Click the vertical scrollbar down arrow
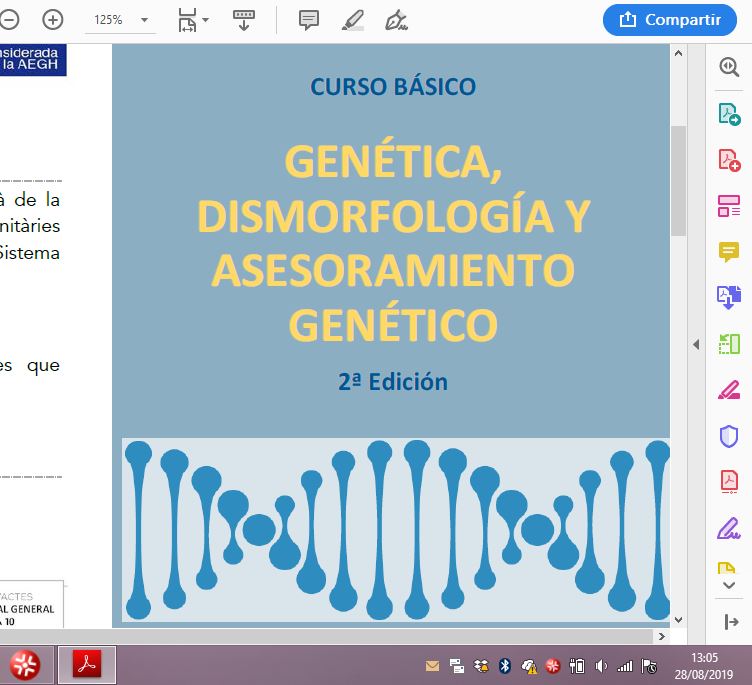Screen dimensions: 752x685 point(678,620)
